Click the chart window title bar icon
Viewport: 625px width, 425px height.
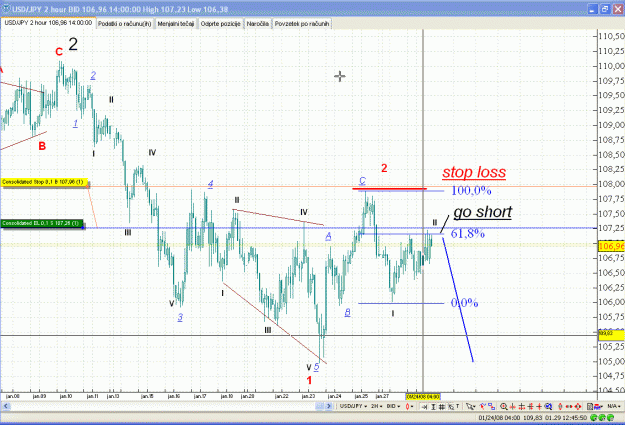click(x=6, y=8)
